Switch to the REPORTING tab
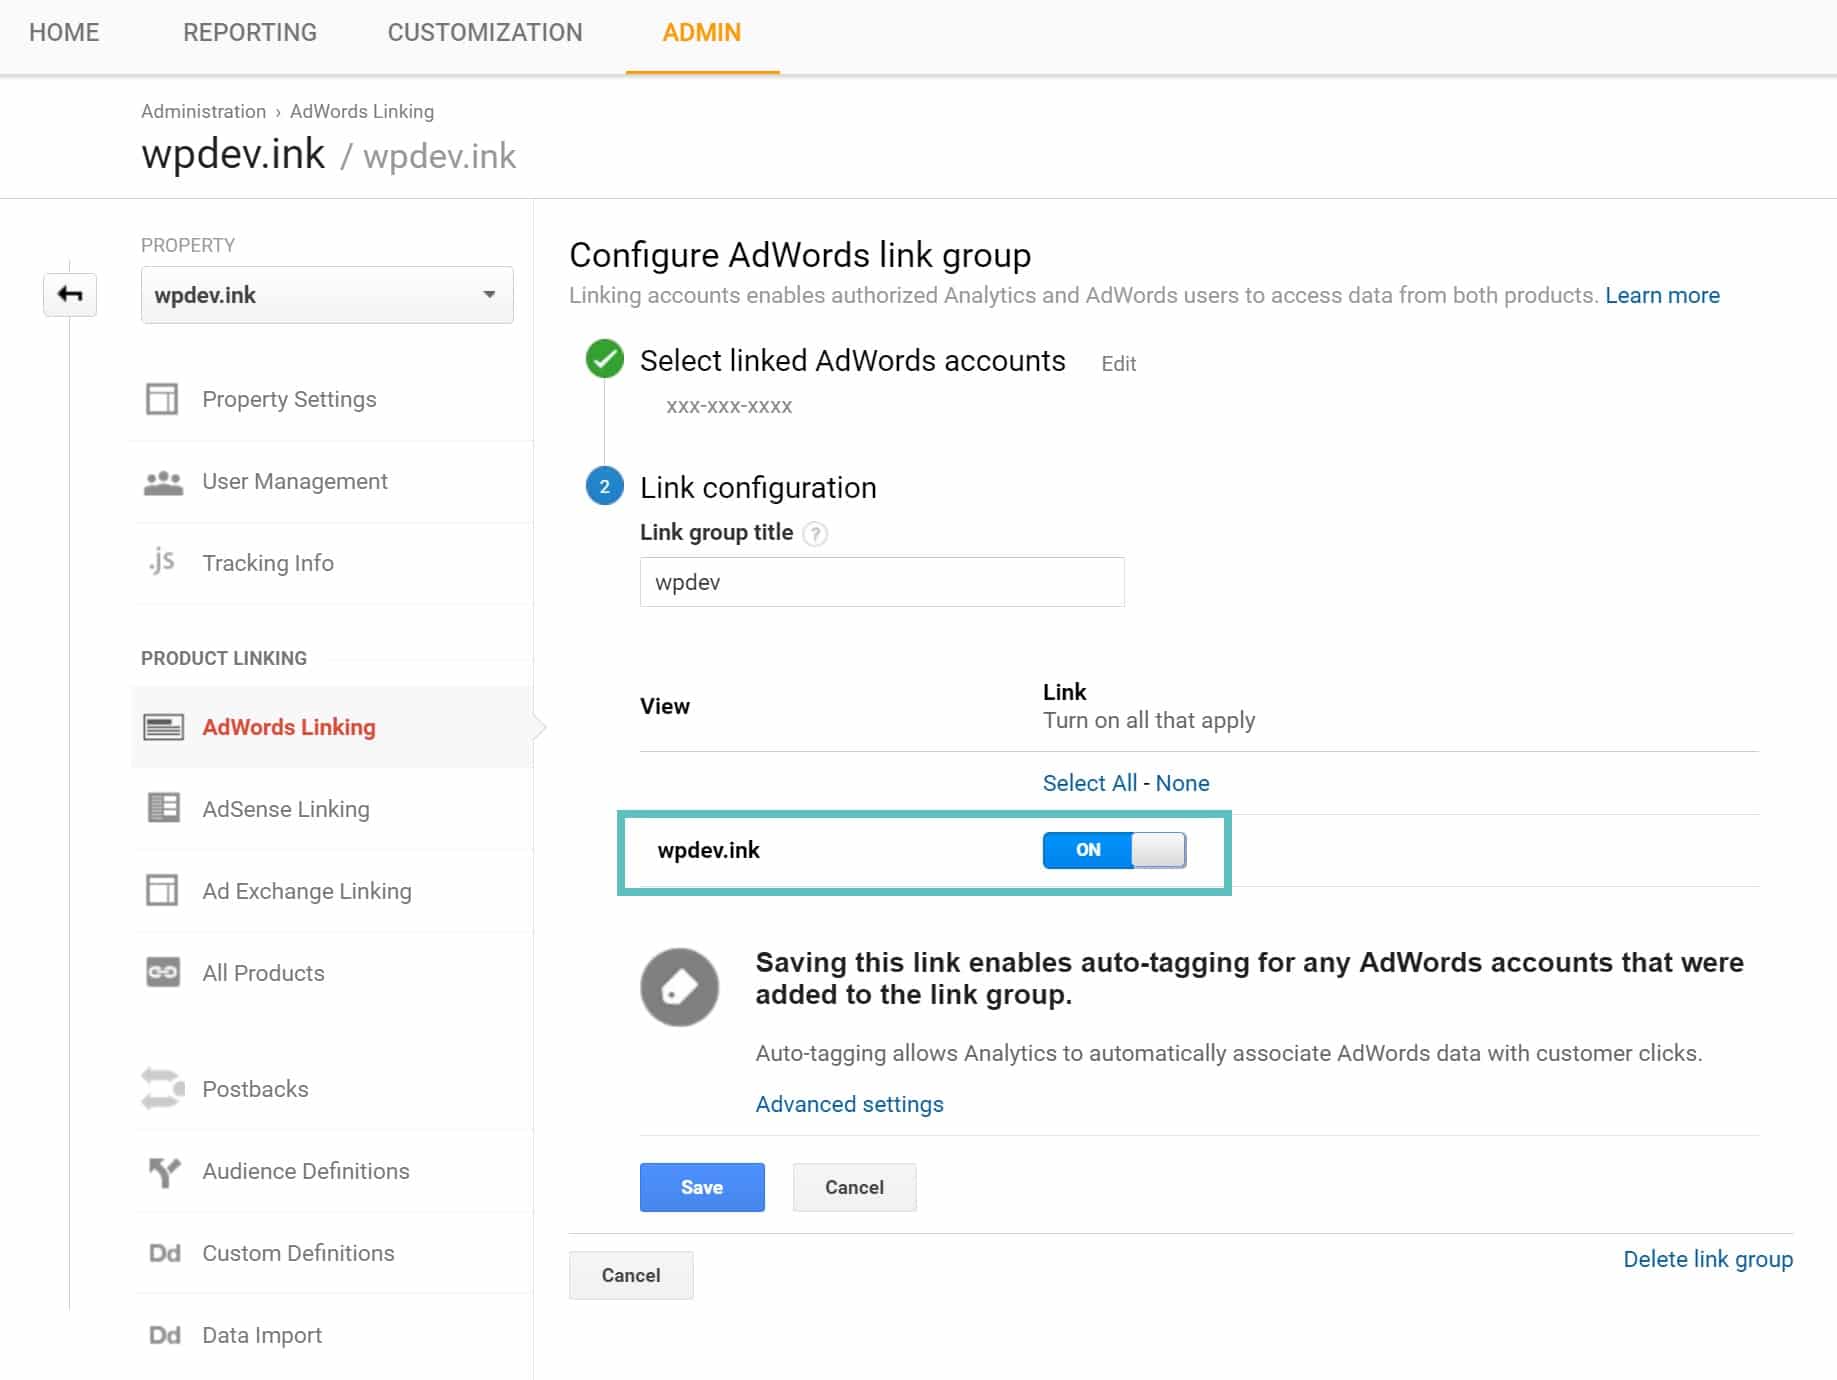This screenshot has width=1837, height=1380. tap(248, 32)
